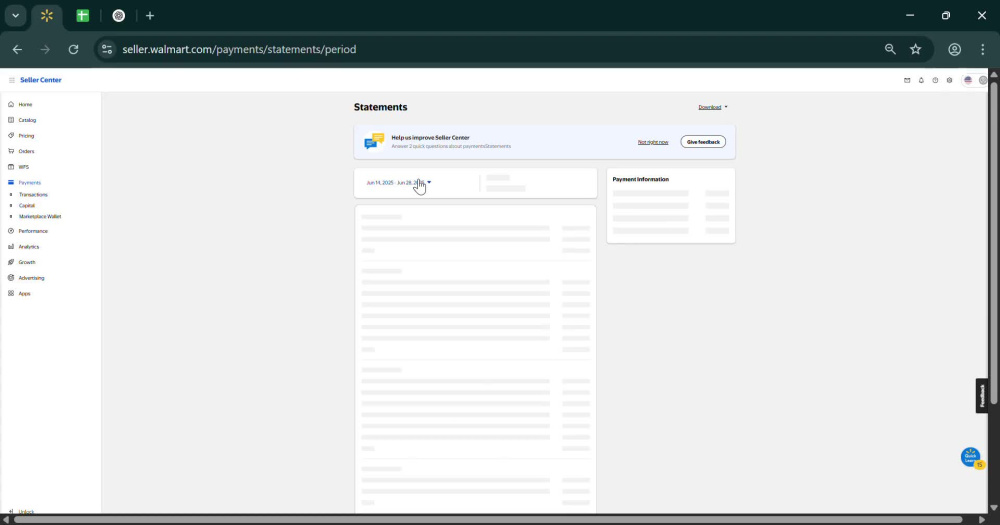This screenshot has width=1000, height=525.
Task: Go back using the browser back arrow
Action: [x=17, y=49]
